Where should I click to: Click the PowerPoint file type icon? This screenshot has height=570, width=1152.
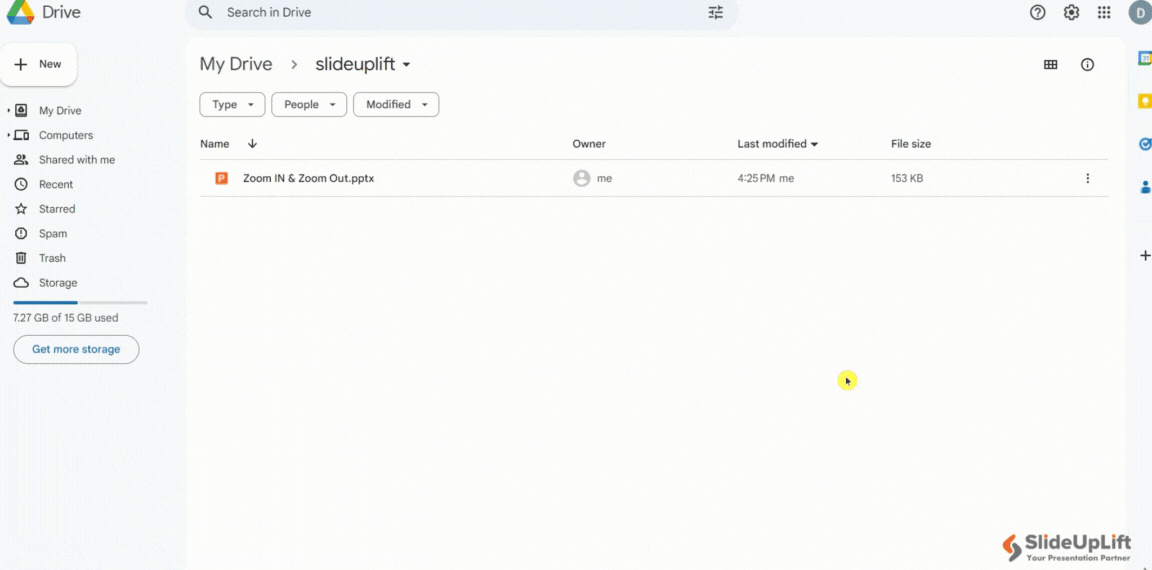coord(221,178)
